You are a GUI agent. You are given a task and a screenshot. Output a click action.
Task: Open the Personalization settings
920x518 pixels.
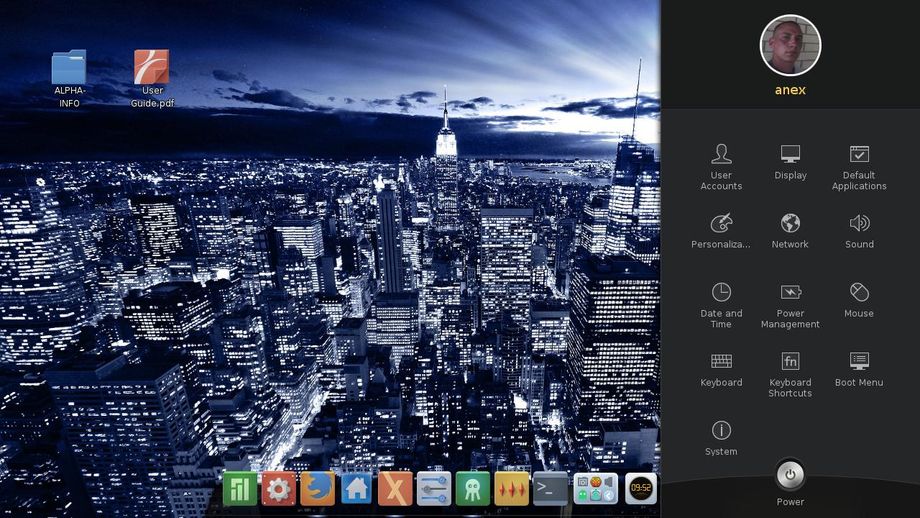coord(721,231)
